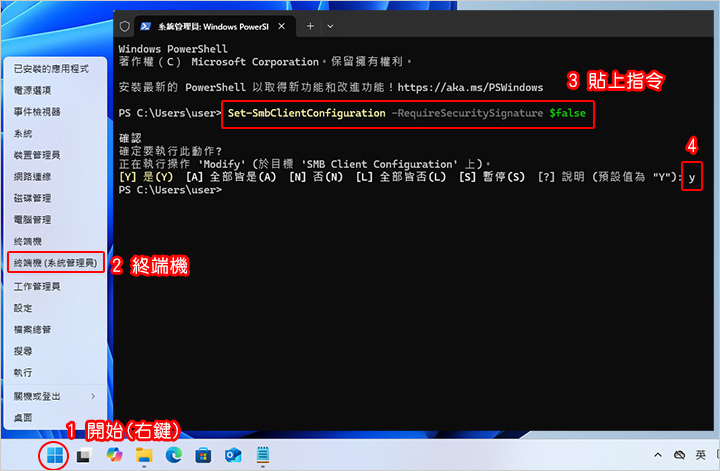Viewport: 720px width, 471px height.
Task: Click the $false parameter value
Action: point(568,113)
